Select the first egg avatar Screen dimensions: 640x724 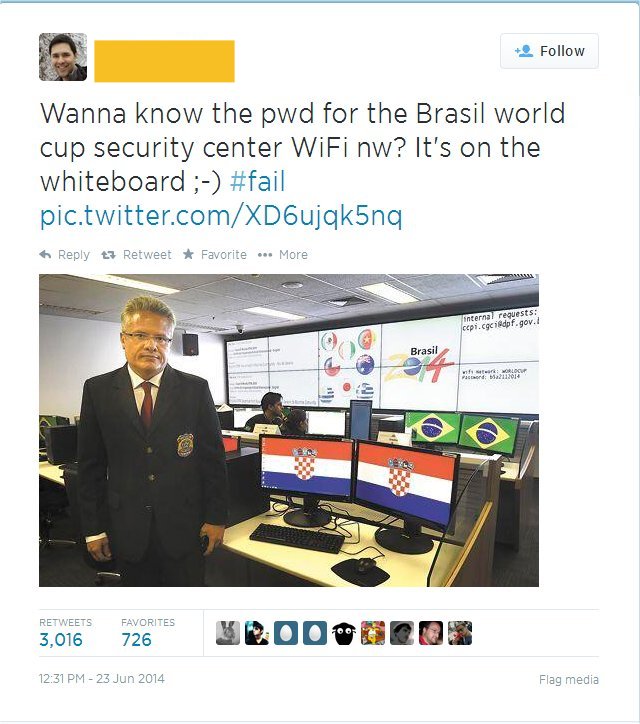point(286,633)
